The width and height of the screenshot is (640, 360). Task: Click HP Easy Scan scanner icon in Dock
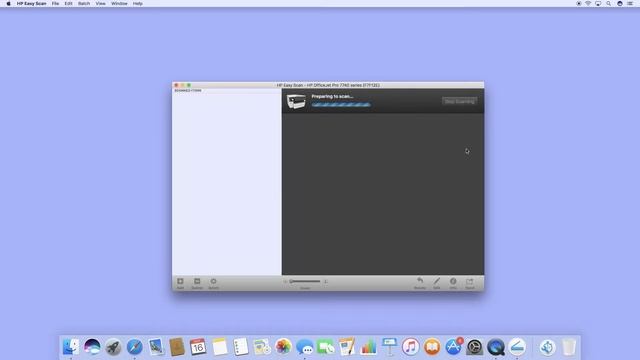517,347
